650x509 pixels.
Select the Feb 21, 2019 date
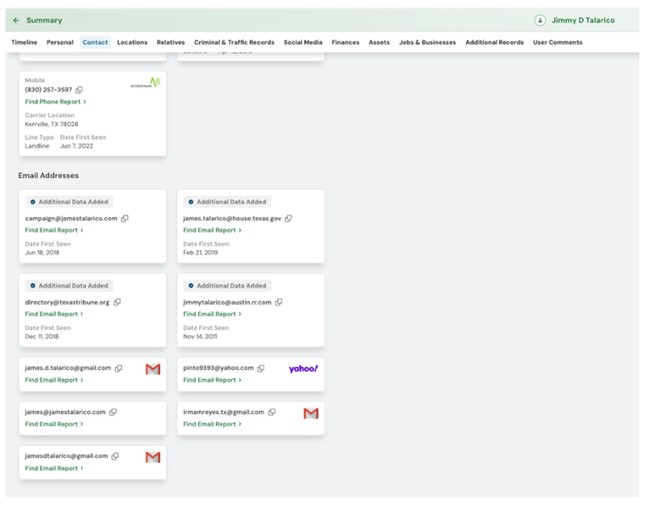point(200,252)
